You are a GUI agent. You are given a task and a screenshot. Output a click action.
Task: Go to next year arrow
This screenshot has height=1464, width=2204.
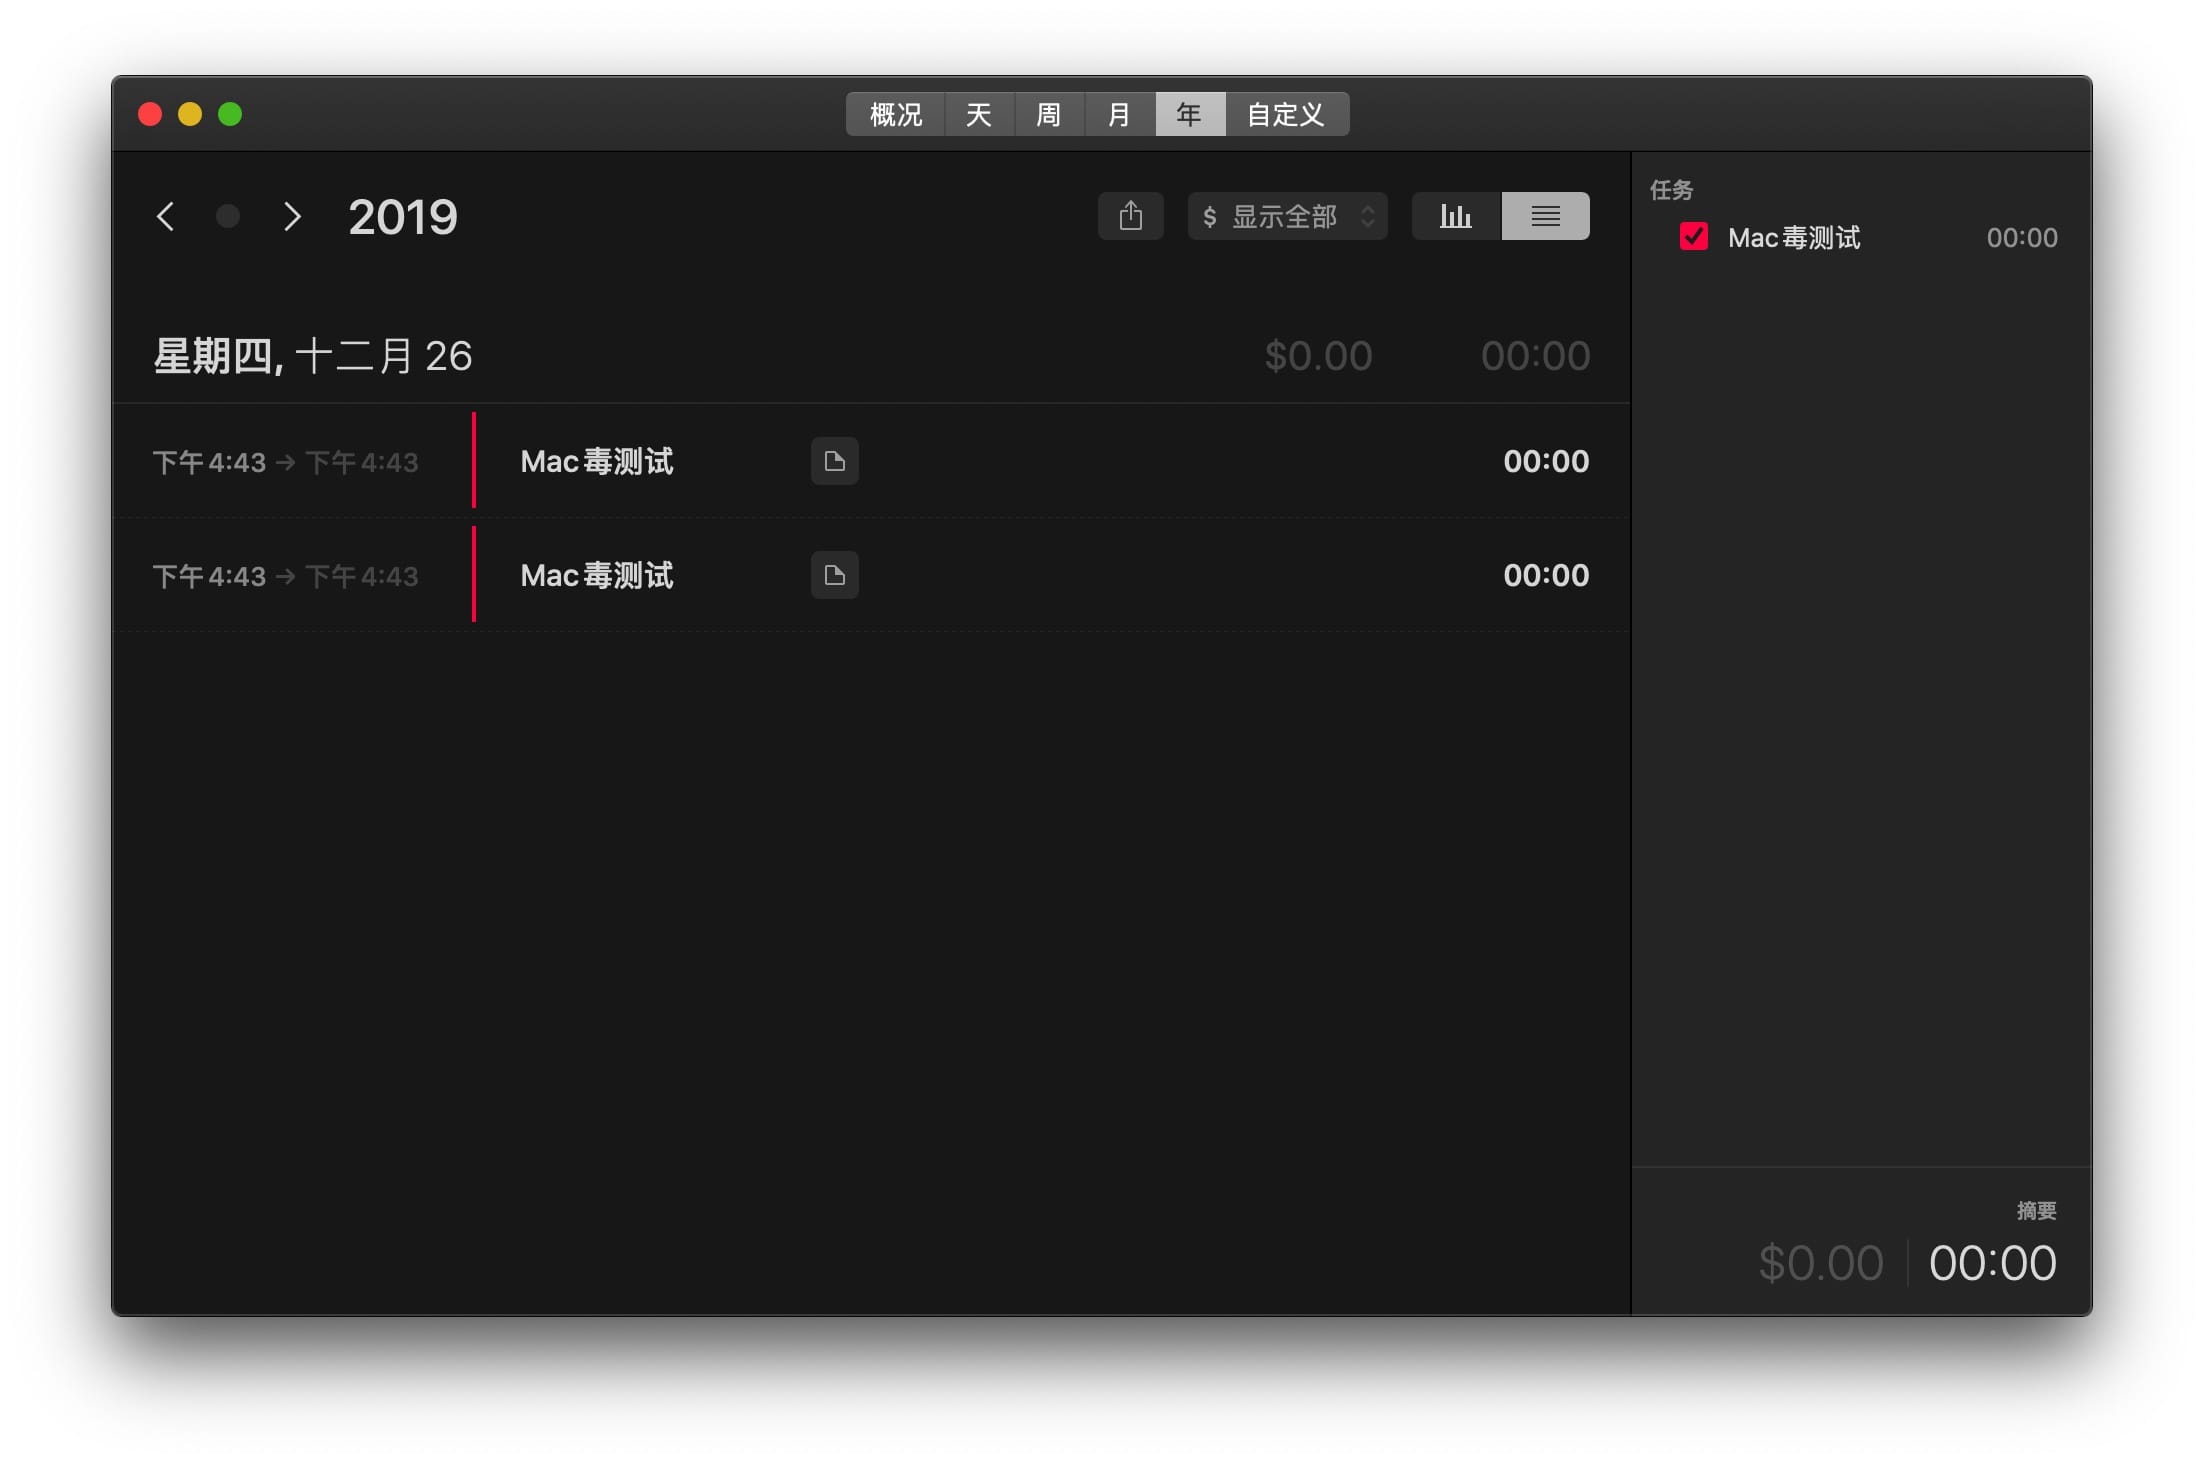click(x=291, y=216)
